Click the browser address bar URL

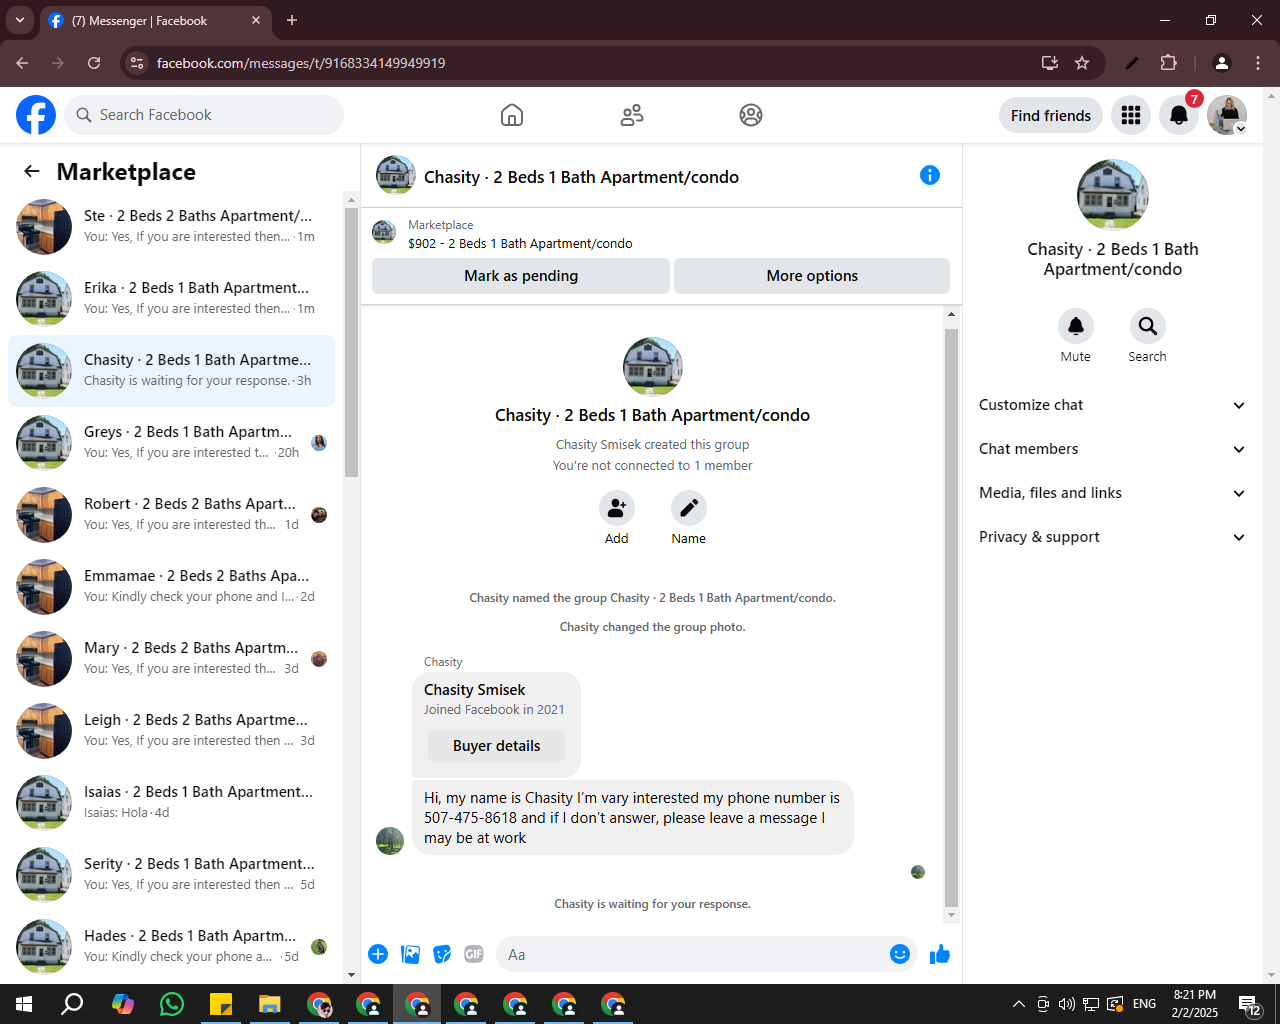pos(301,63)
